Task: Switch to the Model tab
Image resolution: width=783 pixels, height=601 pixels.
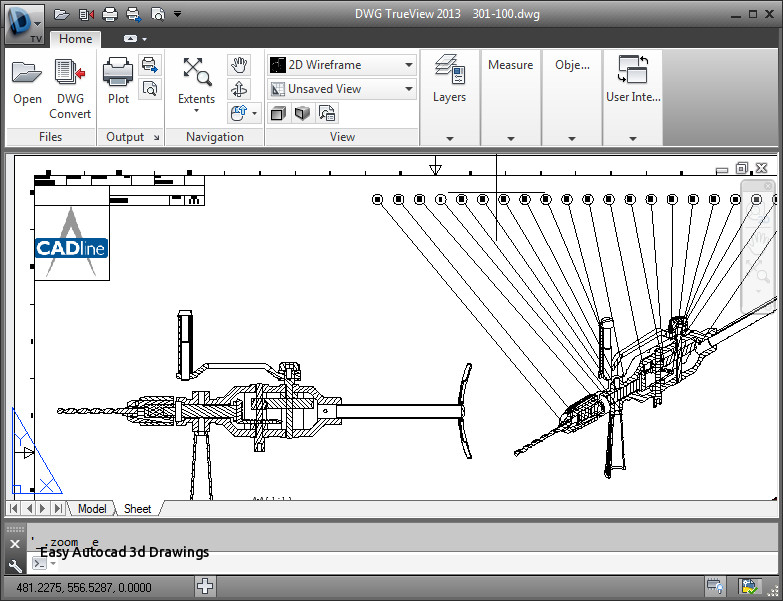Action: point(92,509)
